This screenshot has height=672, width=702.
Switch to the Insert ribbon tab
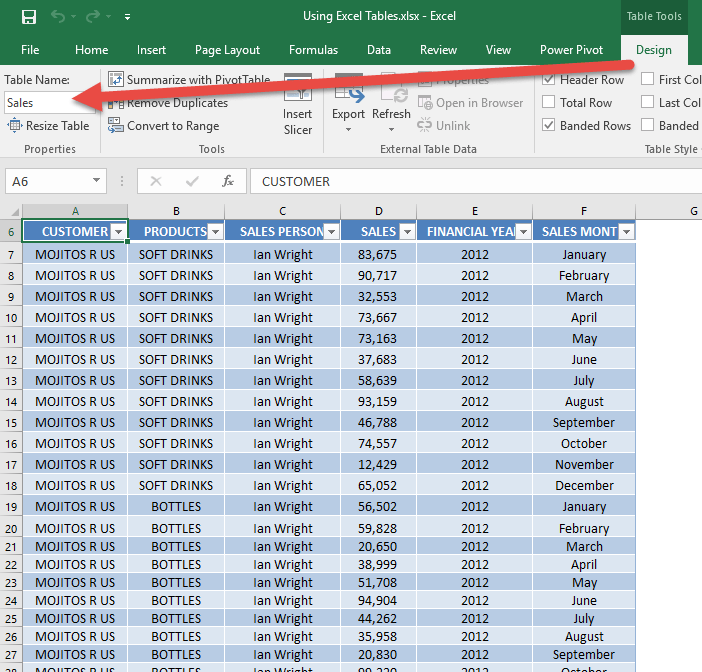coord(151,50)
